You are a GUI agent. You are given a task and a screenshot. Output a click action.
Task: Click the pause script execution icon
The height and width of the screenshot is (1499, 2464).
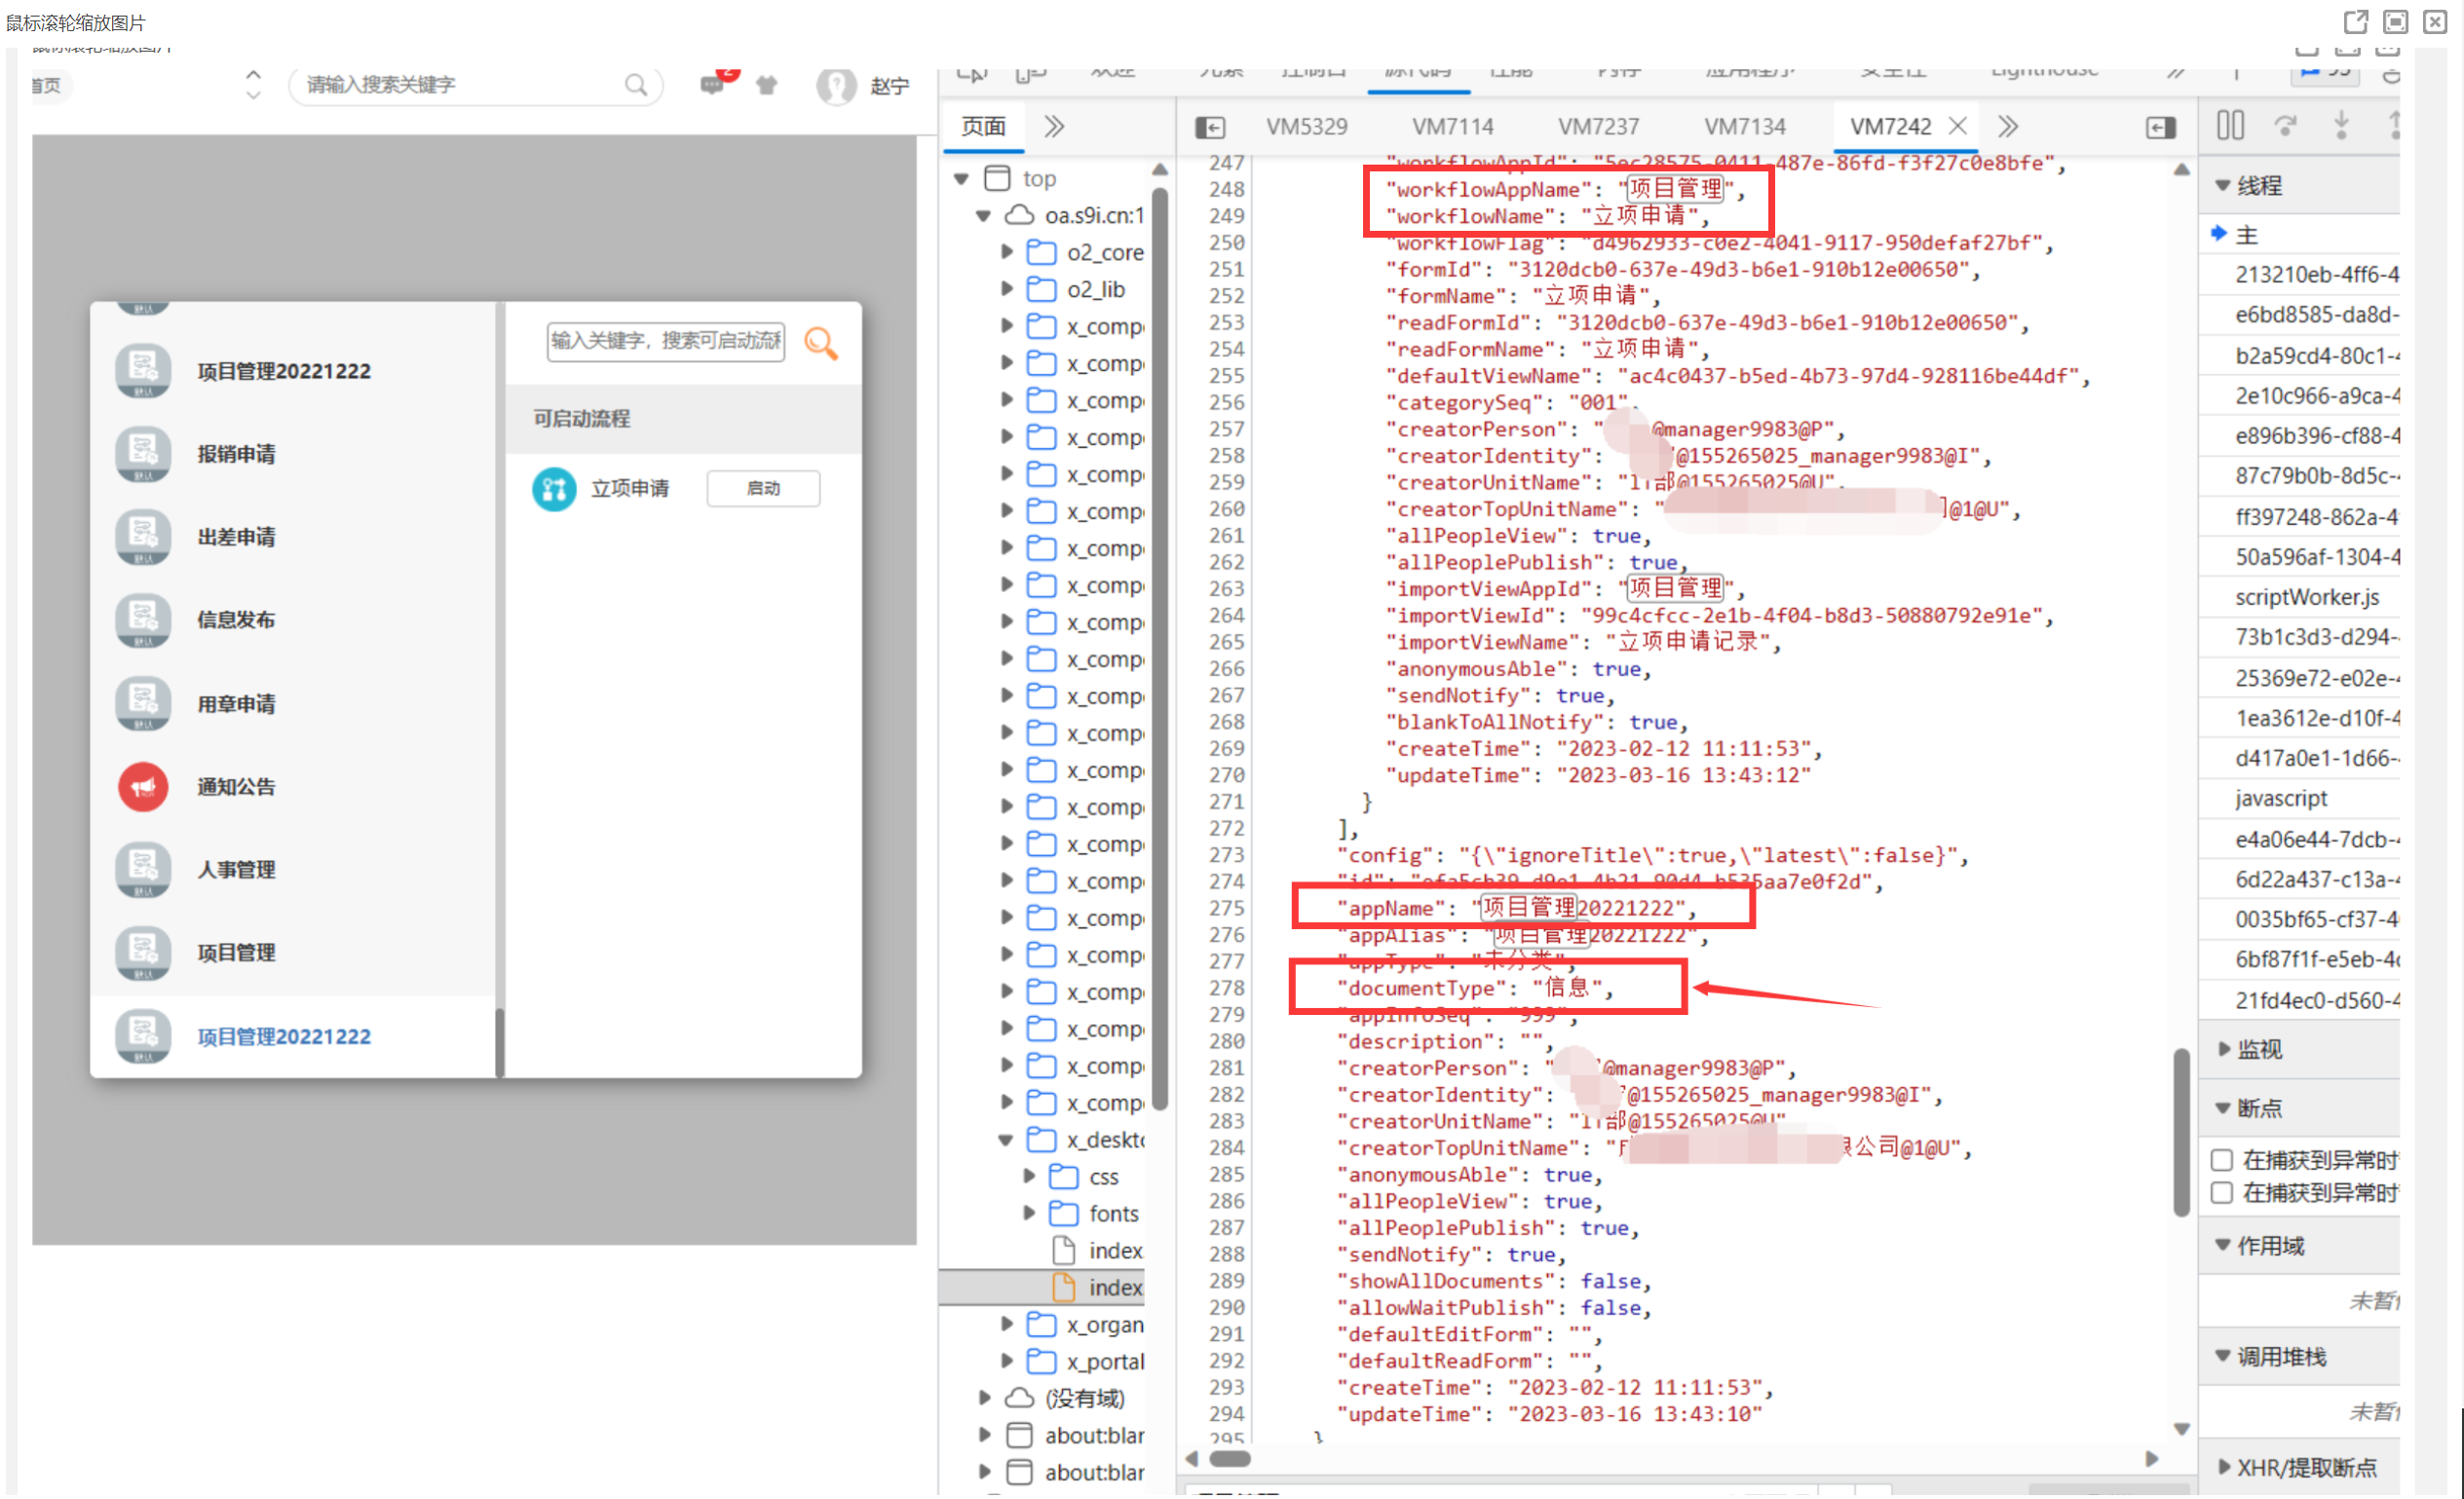2230,126
